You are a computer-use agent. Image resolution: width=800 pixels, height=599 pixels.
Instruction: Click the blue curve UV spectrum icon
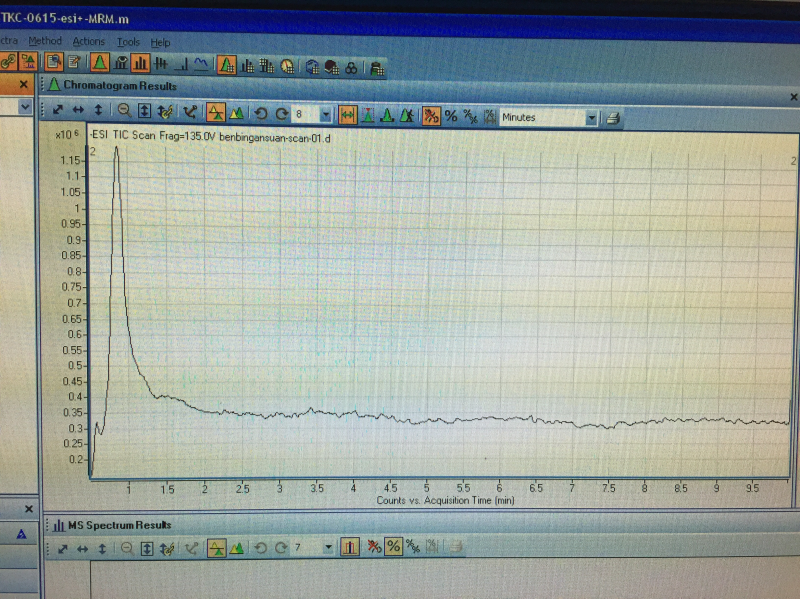[x=201, y=64]
